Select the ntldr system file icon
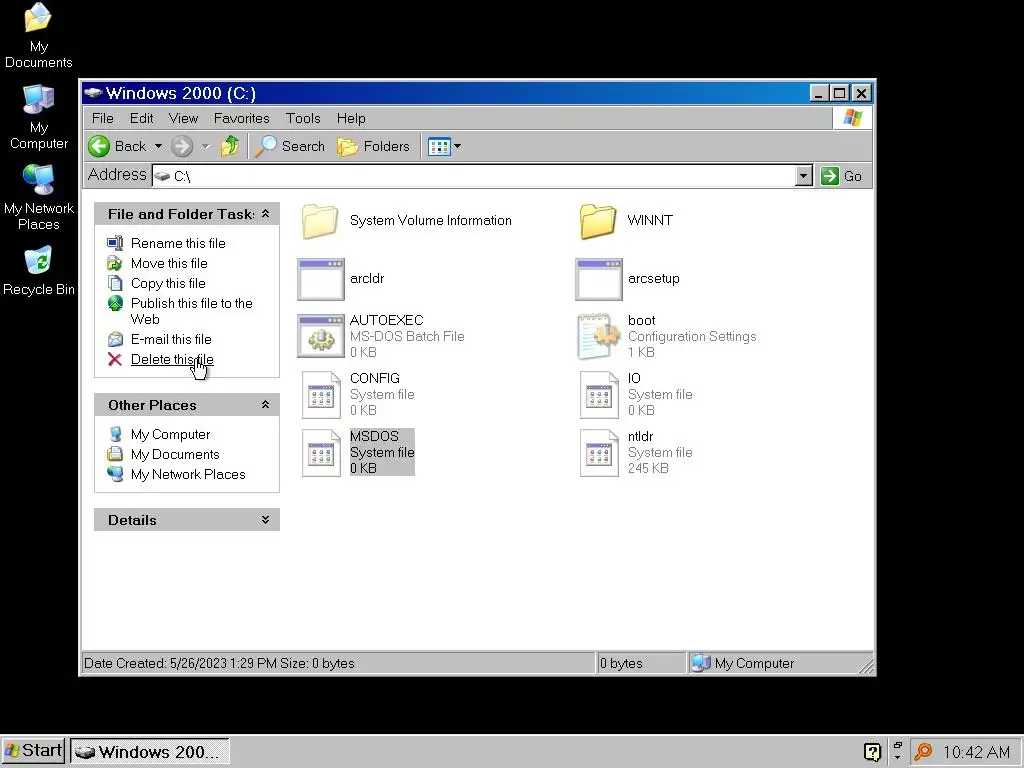The image size is (1024, 768). (600, 453)
